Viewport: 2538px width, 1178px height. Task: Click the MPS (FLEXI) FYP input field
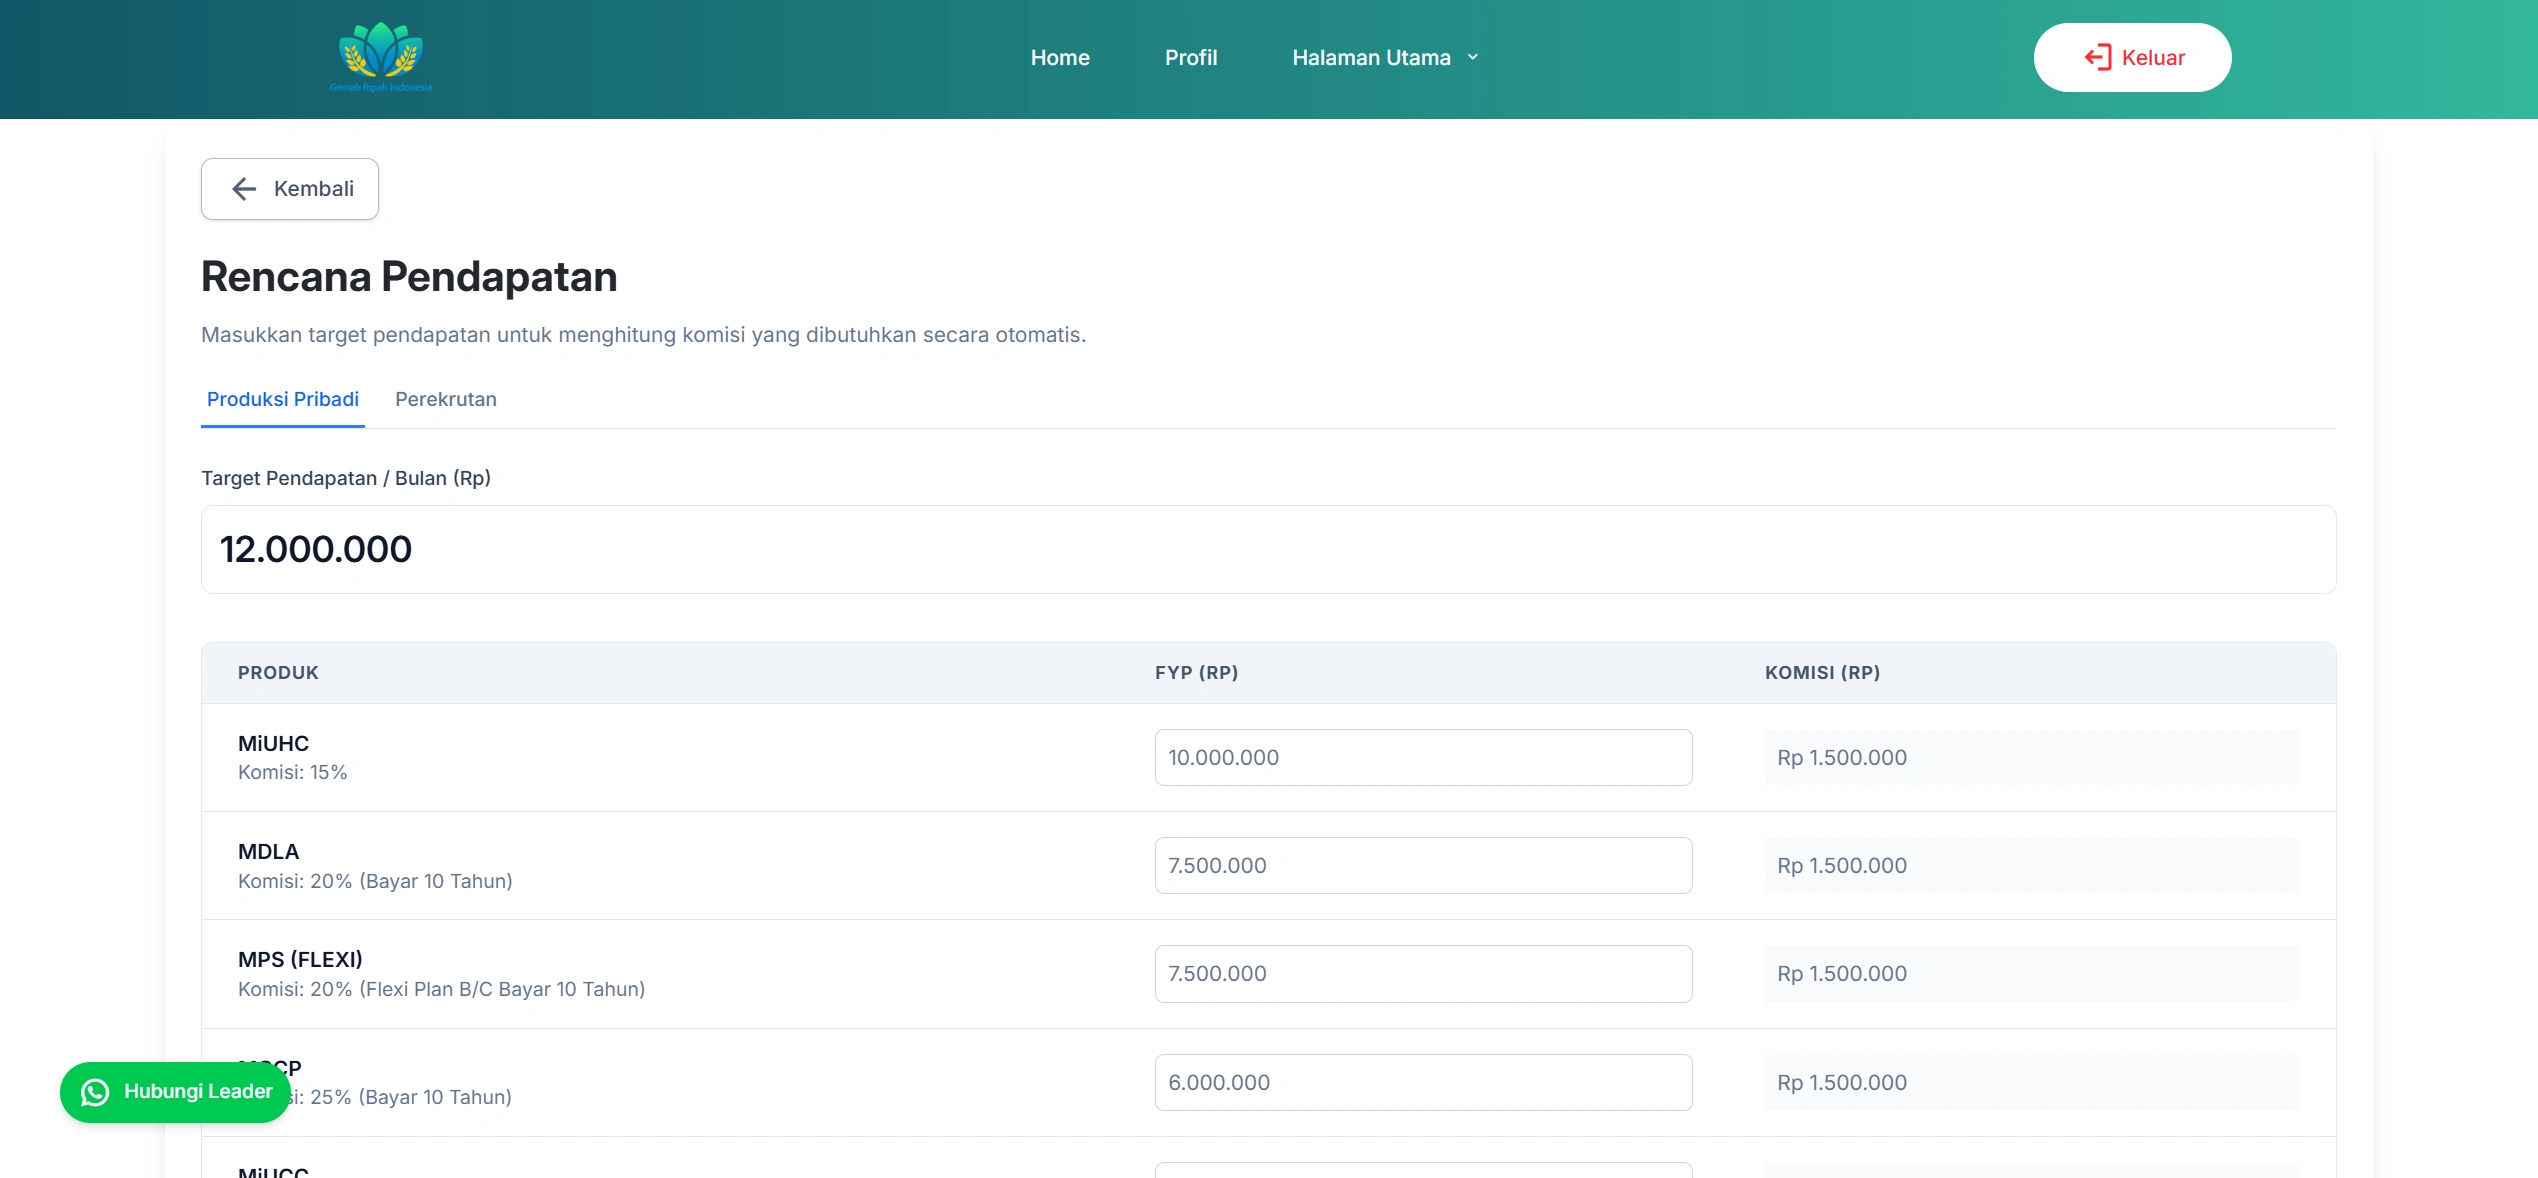[x=1422, y=974]
